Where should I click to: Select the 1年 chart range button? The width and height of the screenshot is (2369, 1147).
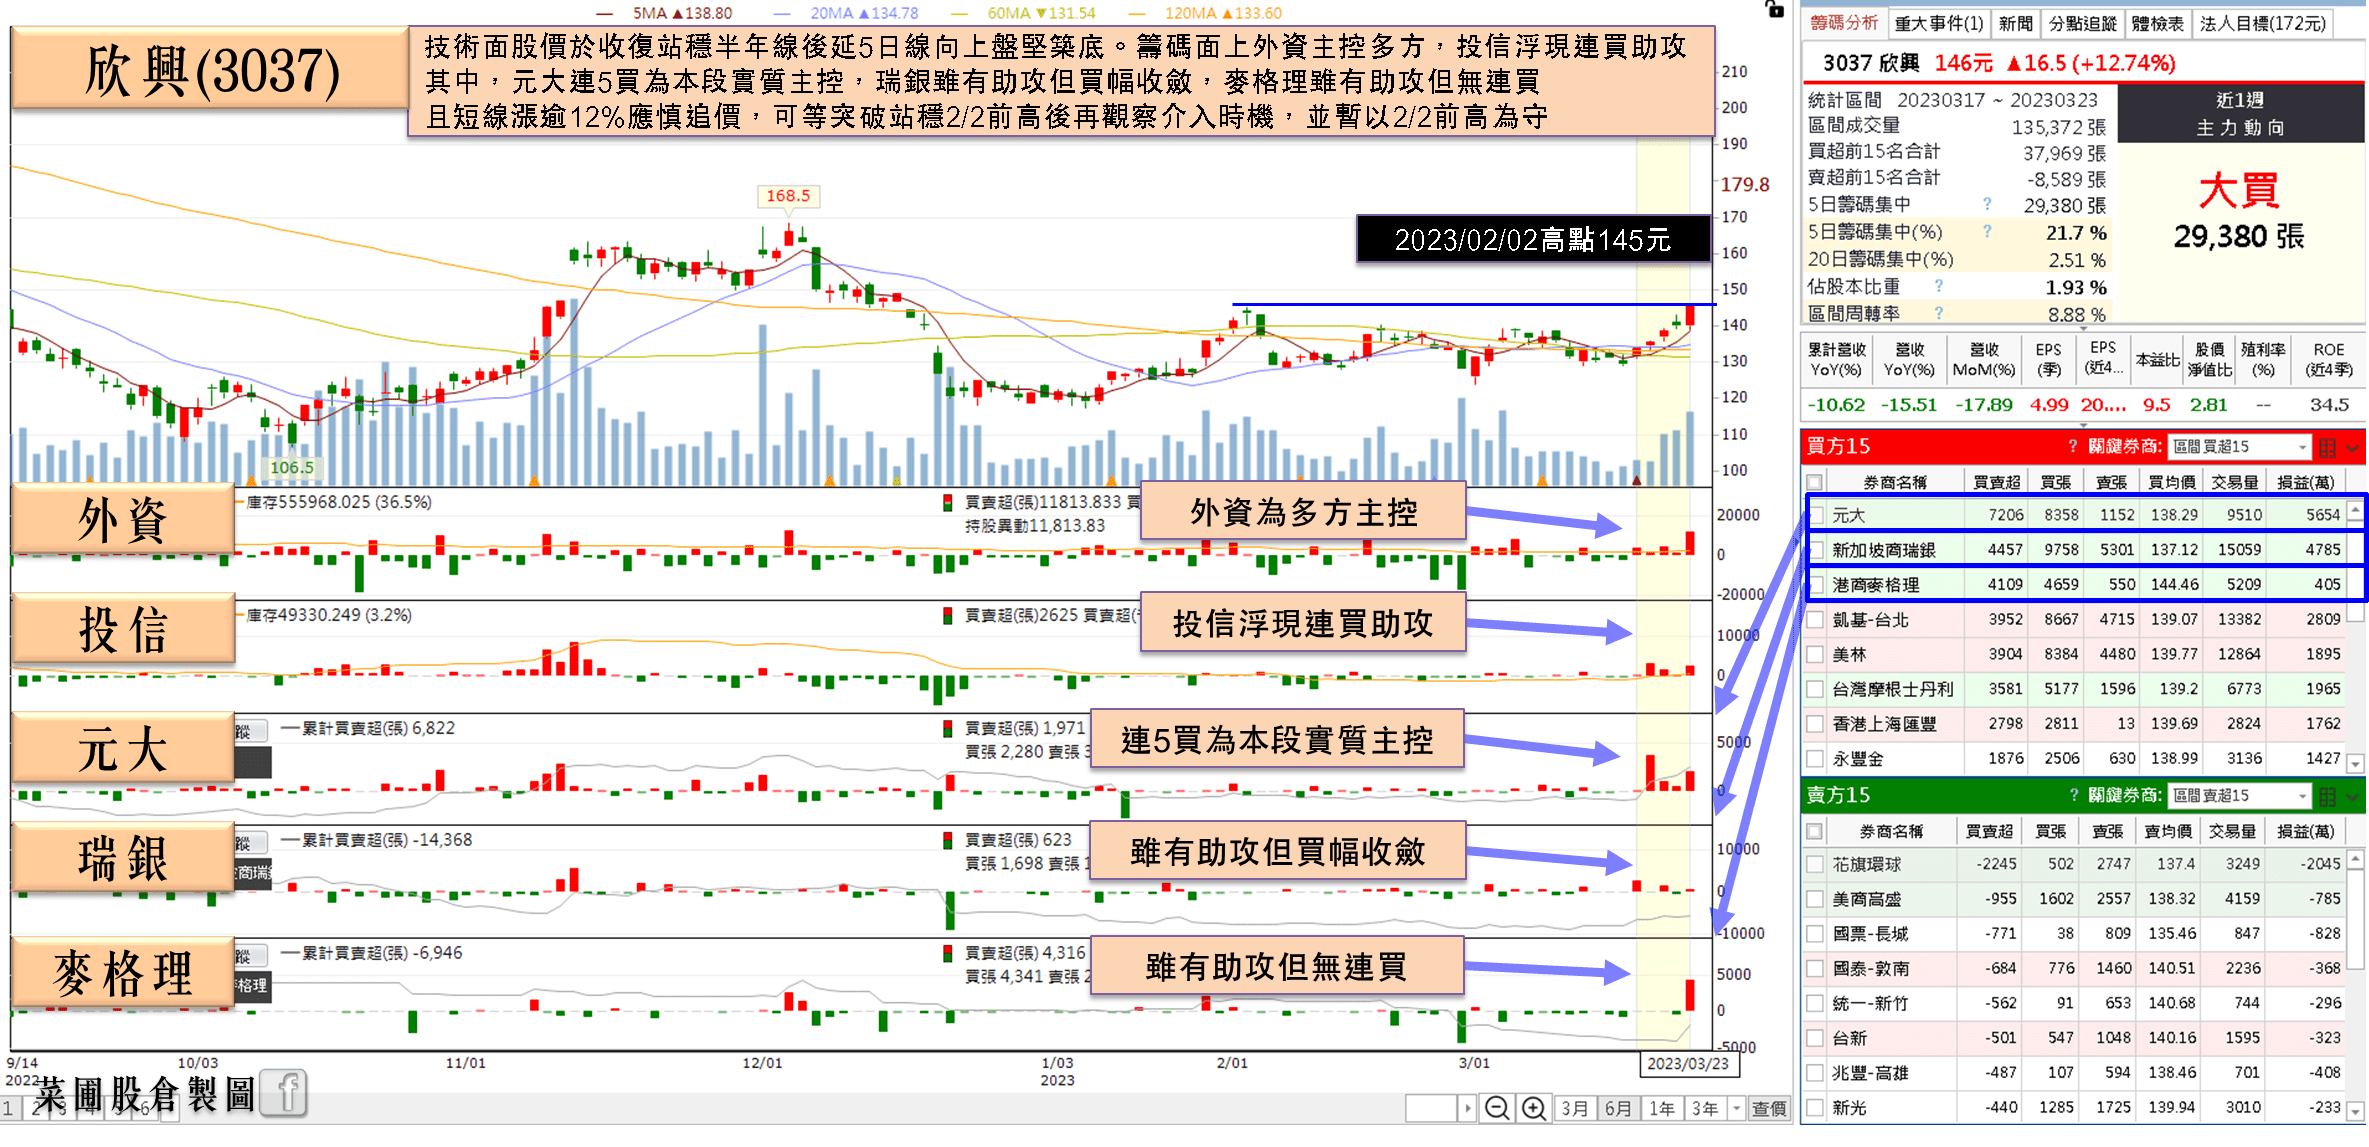click(1662, 1108)
